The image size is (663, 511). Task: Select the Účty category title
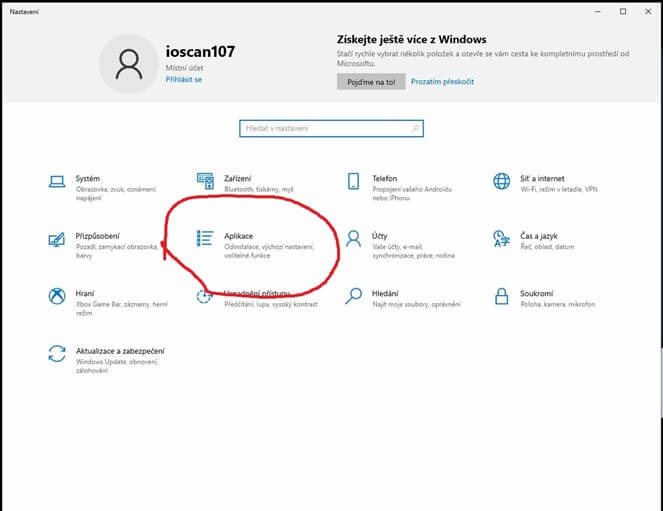(379, 236)
